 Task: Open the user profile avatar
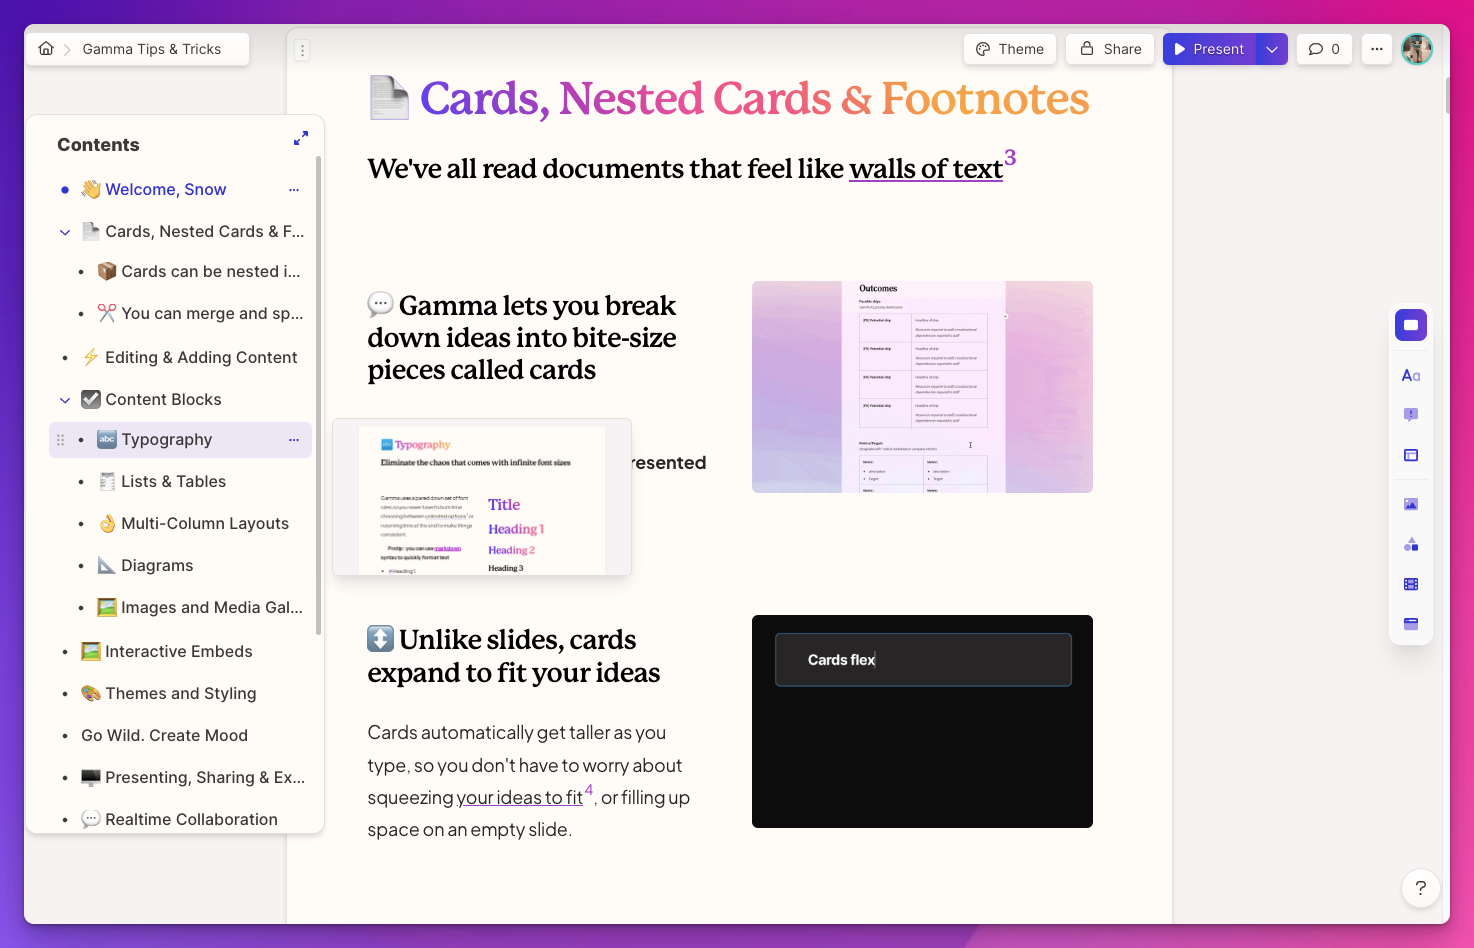1417,49
